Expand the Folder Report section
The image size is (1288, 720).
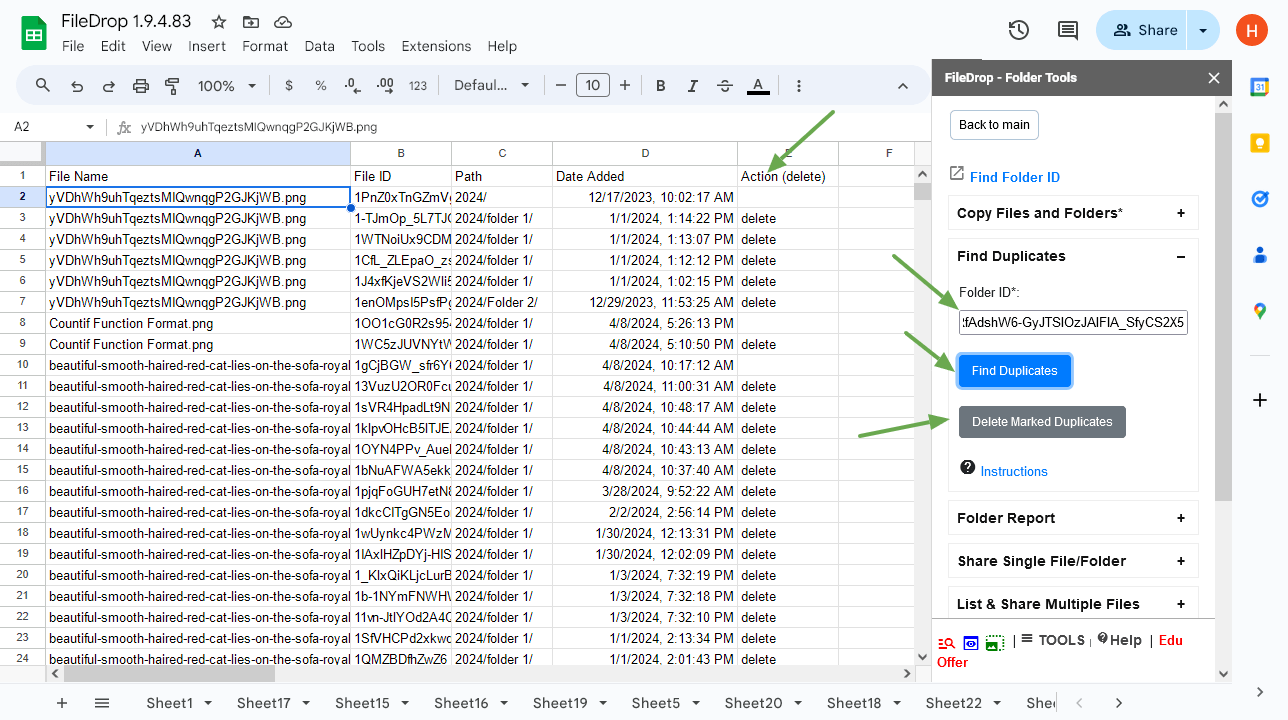click(x=1073, y=518)
